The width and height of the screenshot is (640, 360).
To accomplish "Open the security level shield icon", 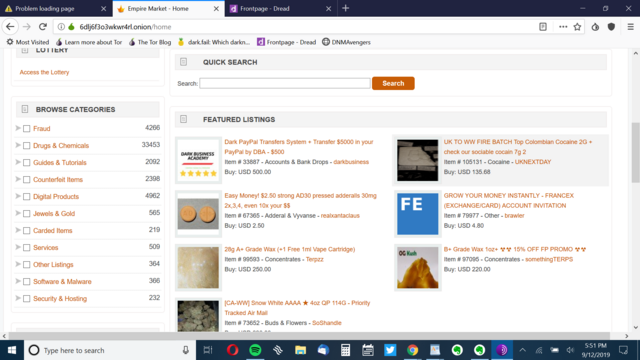I will coord(611,27).
